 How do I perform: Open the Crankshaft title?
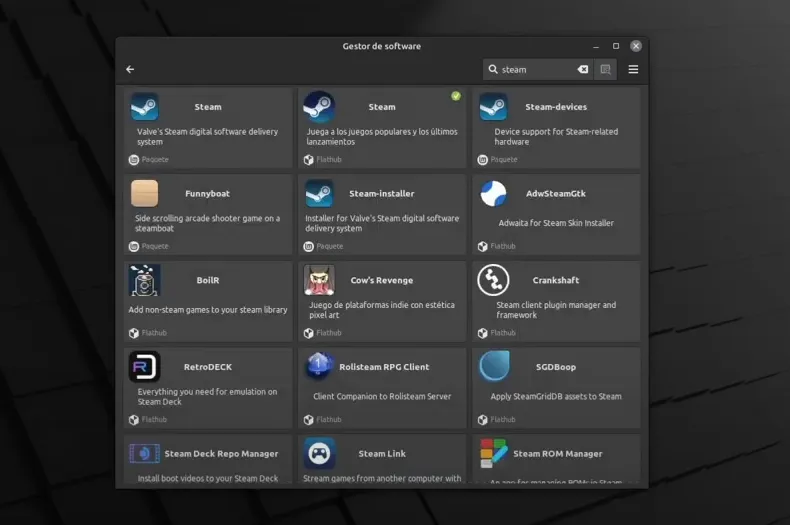pyautogui.click(x=556, y=280)
